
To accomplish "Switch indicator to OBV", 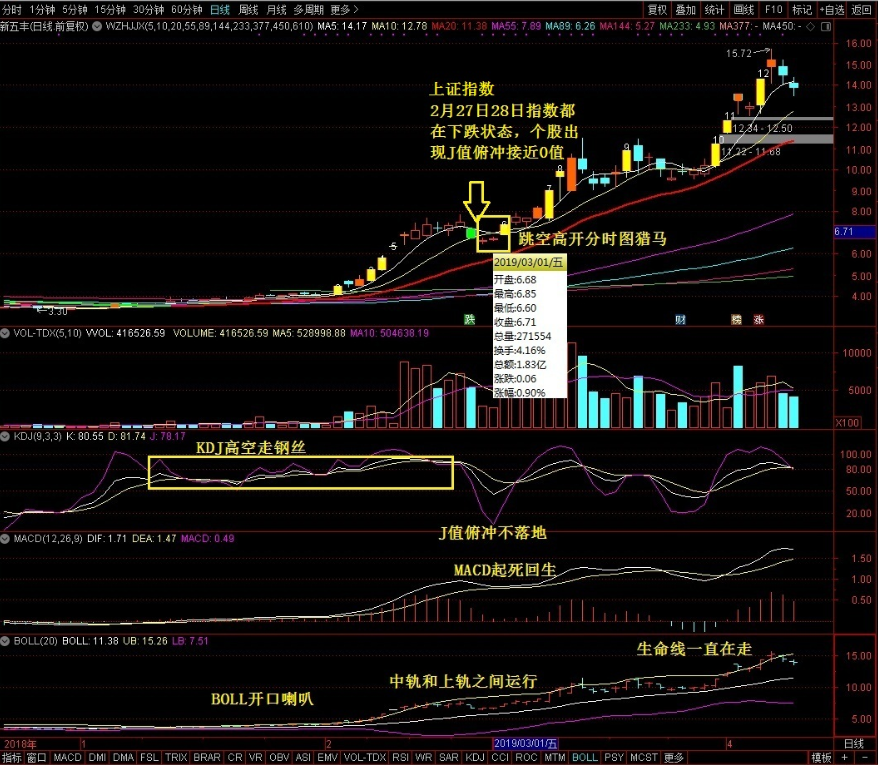I will [x=279, y=758].
